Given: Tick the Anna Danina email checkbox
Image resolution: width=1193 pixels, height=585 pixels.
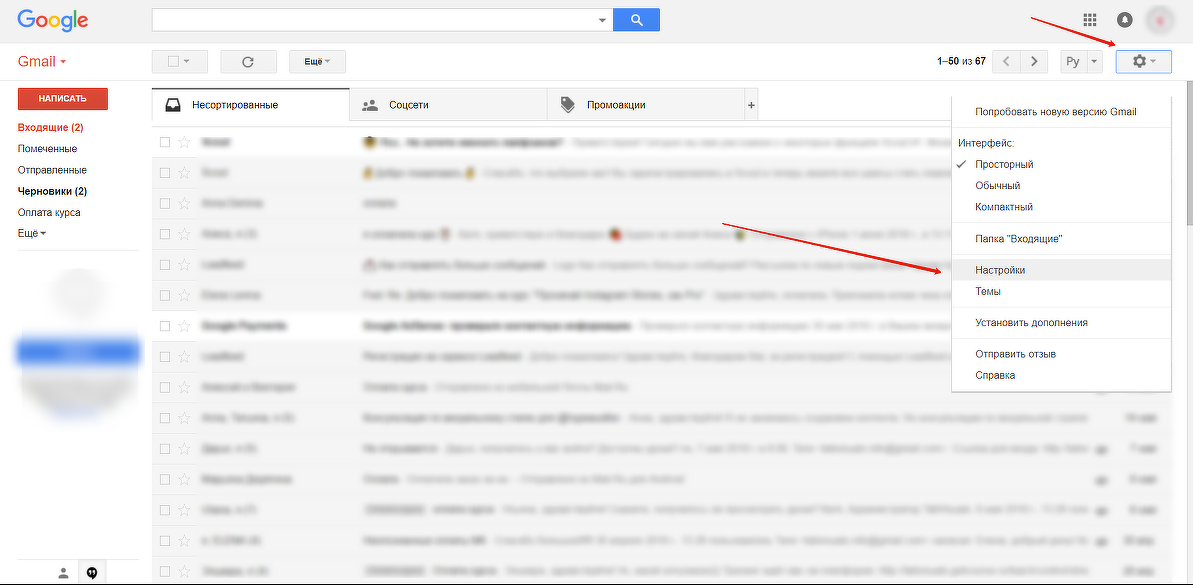Looking at the screenshot, I should [164, 203].
